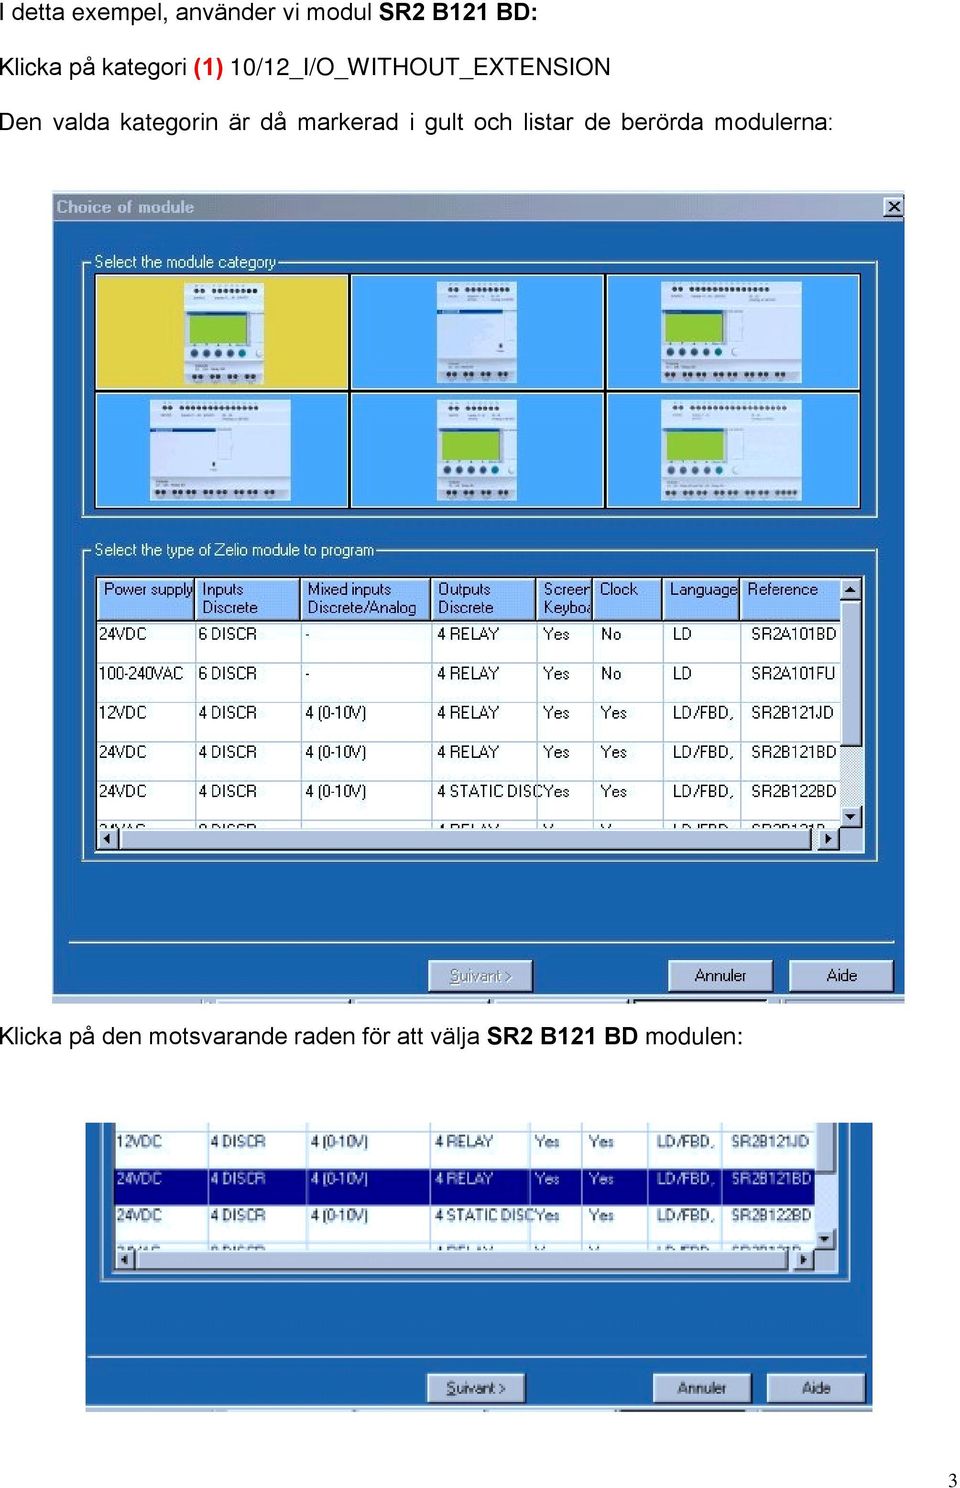
Task: Select the SR2A101BD row in upper table
Action: tap(468, 634)
